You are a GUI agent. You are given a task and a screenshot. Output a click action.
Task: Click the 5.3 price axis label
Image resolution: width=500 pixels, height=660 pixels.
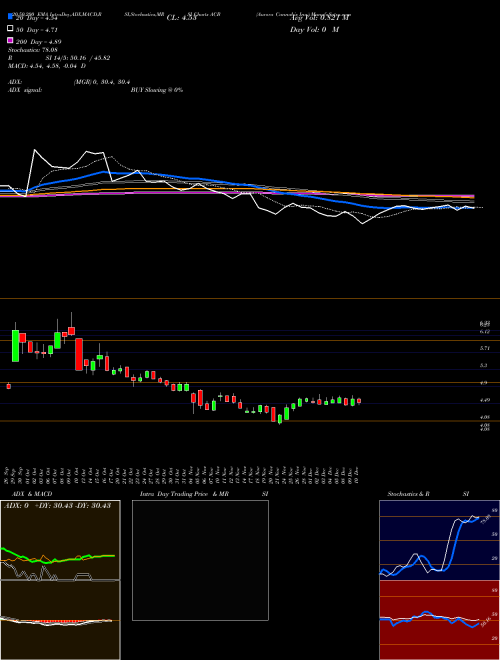point(484,365)
